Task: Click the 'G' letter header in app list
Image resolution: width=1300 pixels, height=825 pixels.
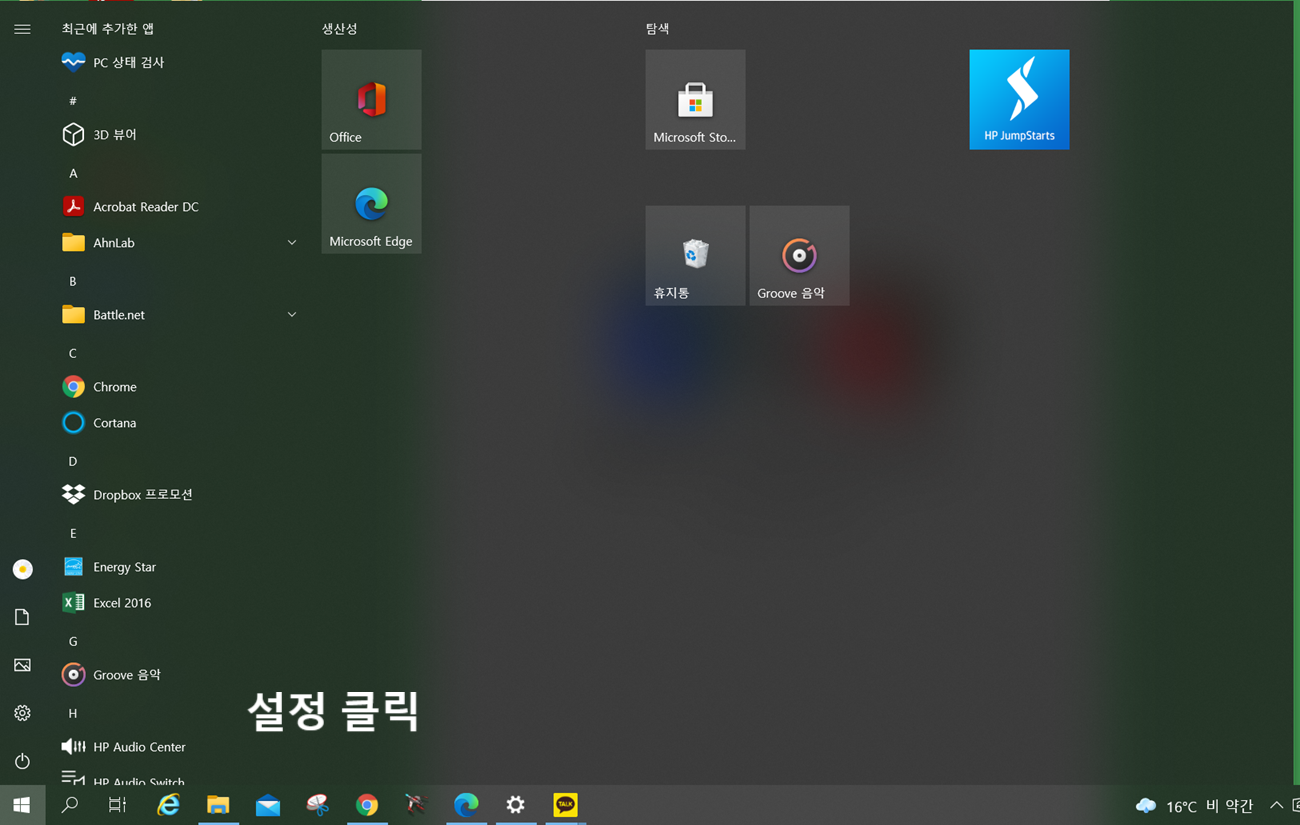Action: tap(72, 641)
